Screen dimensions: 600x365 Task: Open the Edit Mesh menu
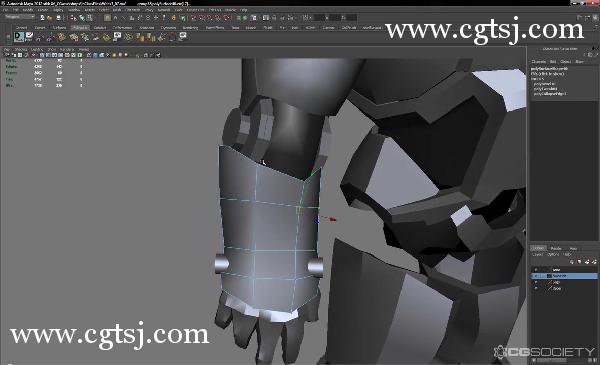click(x=132, y=10)
